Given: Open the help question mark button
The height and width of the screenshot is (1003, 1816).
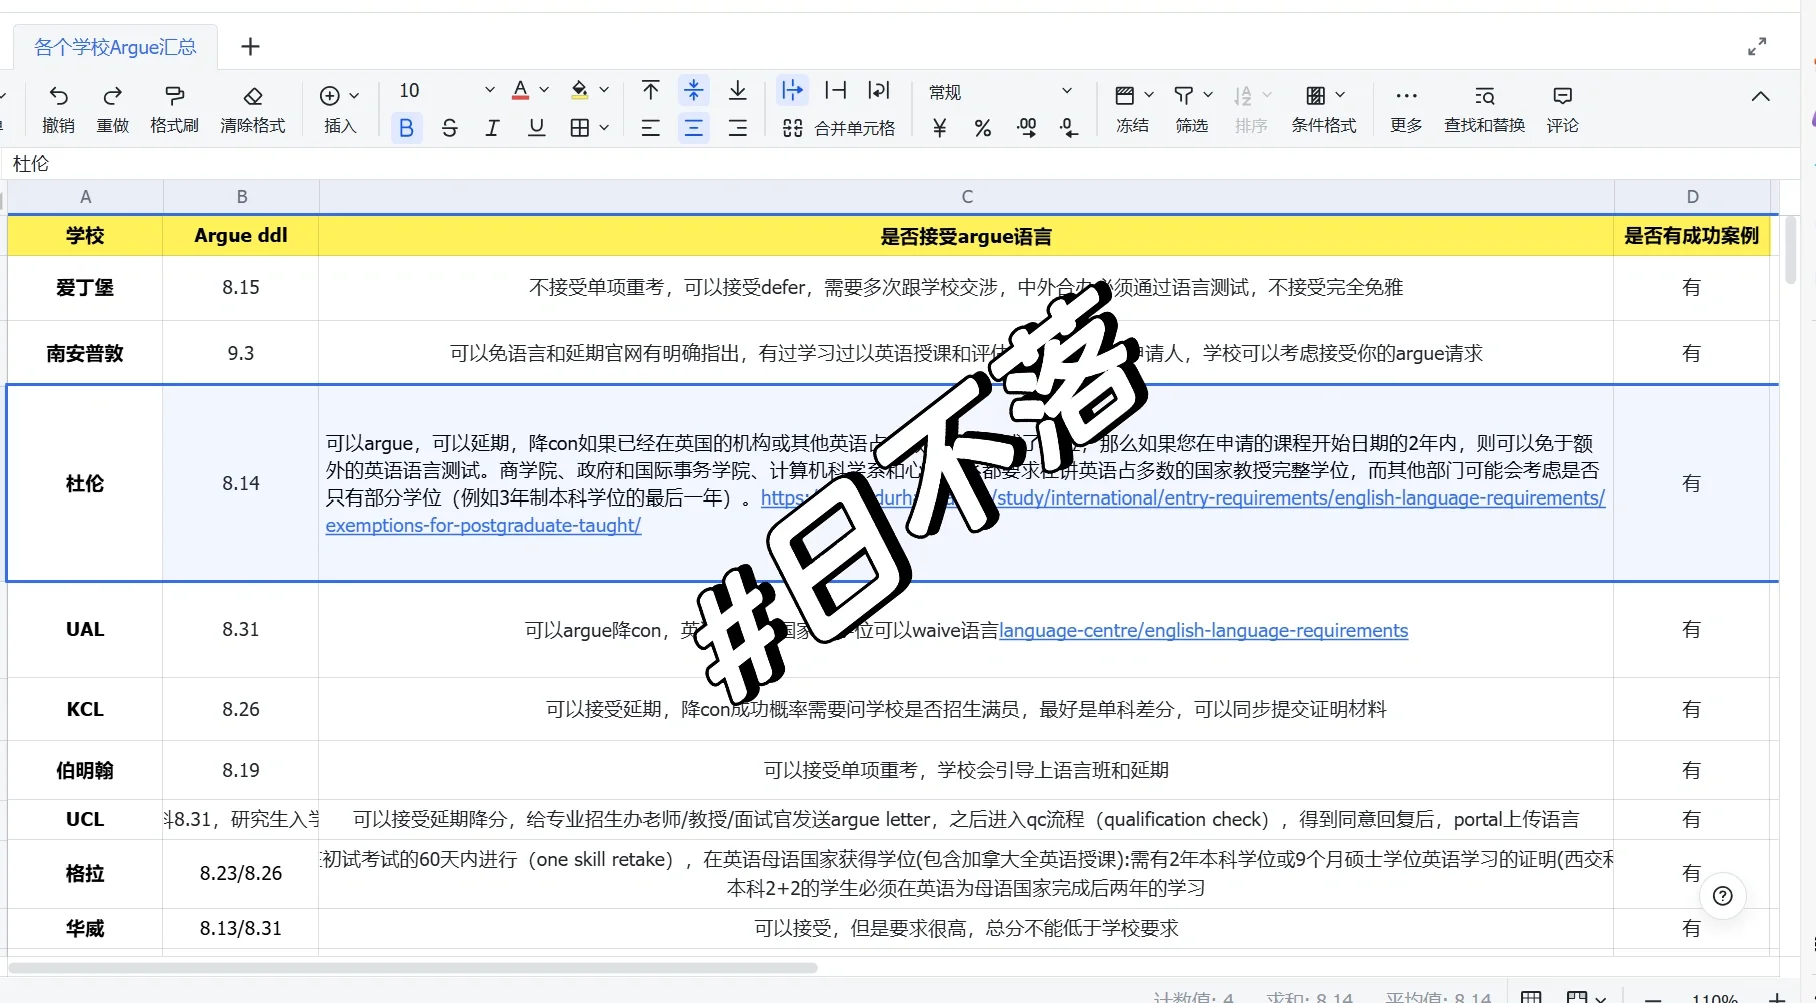Looking at the screenshot, I should point(1722,896).
